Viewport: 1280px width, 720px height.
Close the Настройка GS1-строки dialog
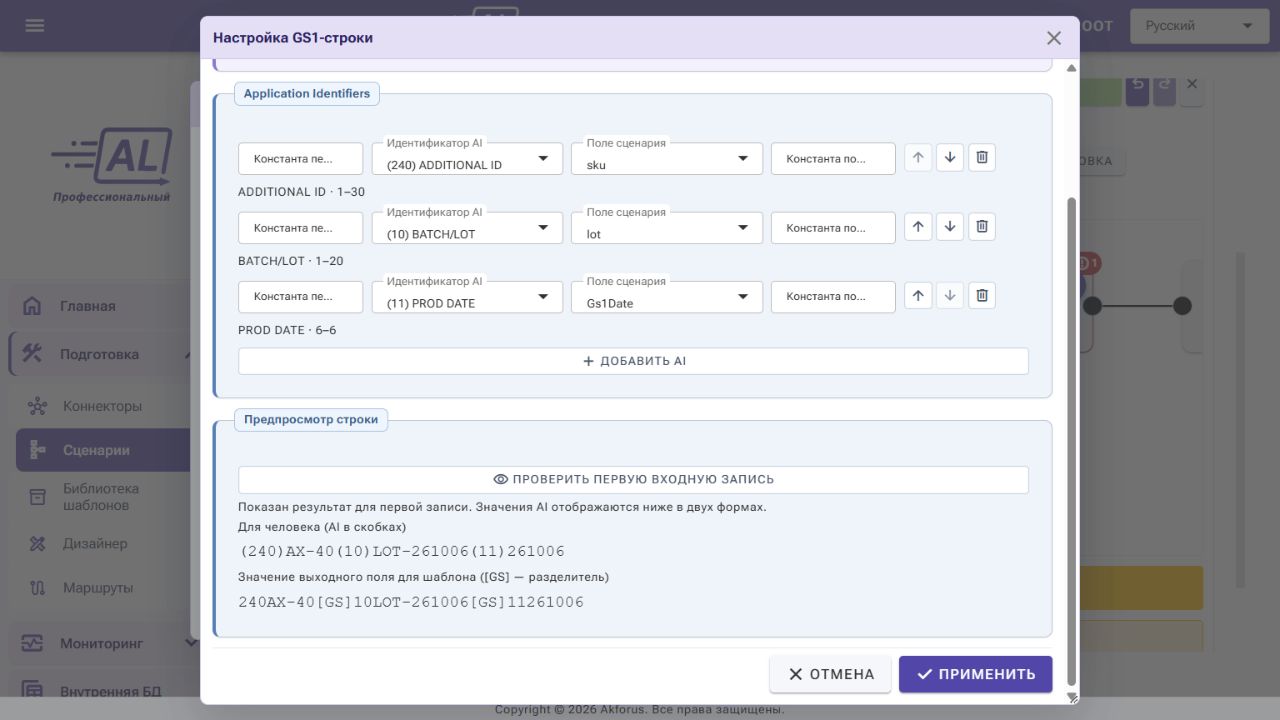[x=1053, y=38]
